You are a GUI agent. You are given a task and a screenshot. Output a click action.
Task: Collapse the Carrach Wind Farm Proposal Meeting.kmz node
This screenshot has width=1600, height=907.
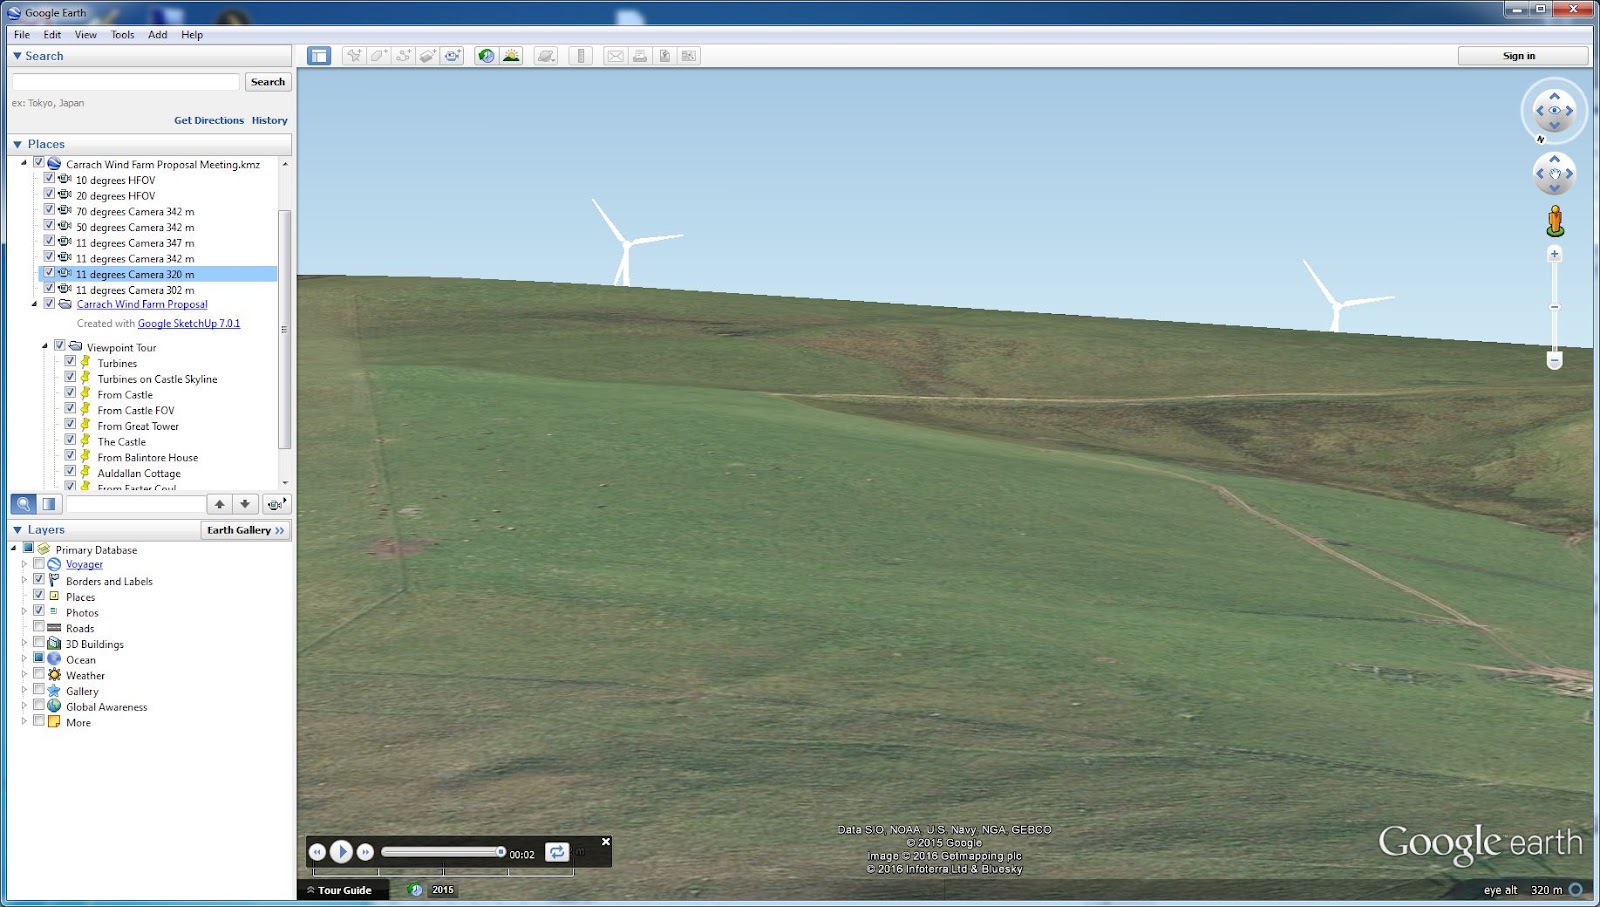point(24,163)
